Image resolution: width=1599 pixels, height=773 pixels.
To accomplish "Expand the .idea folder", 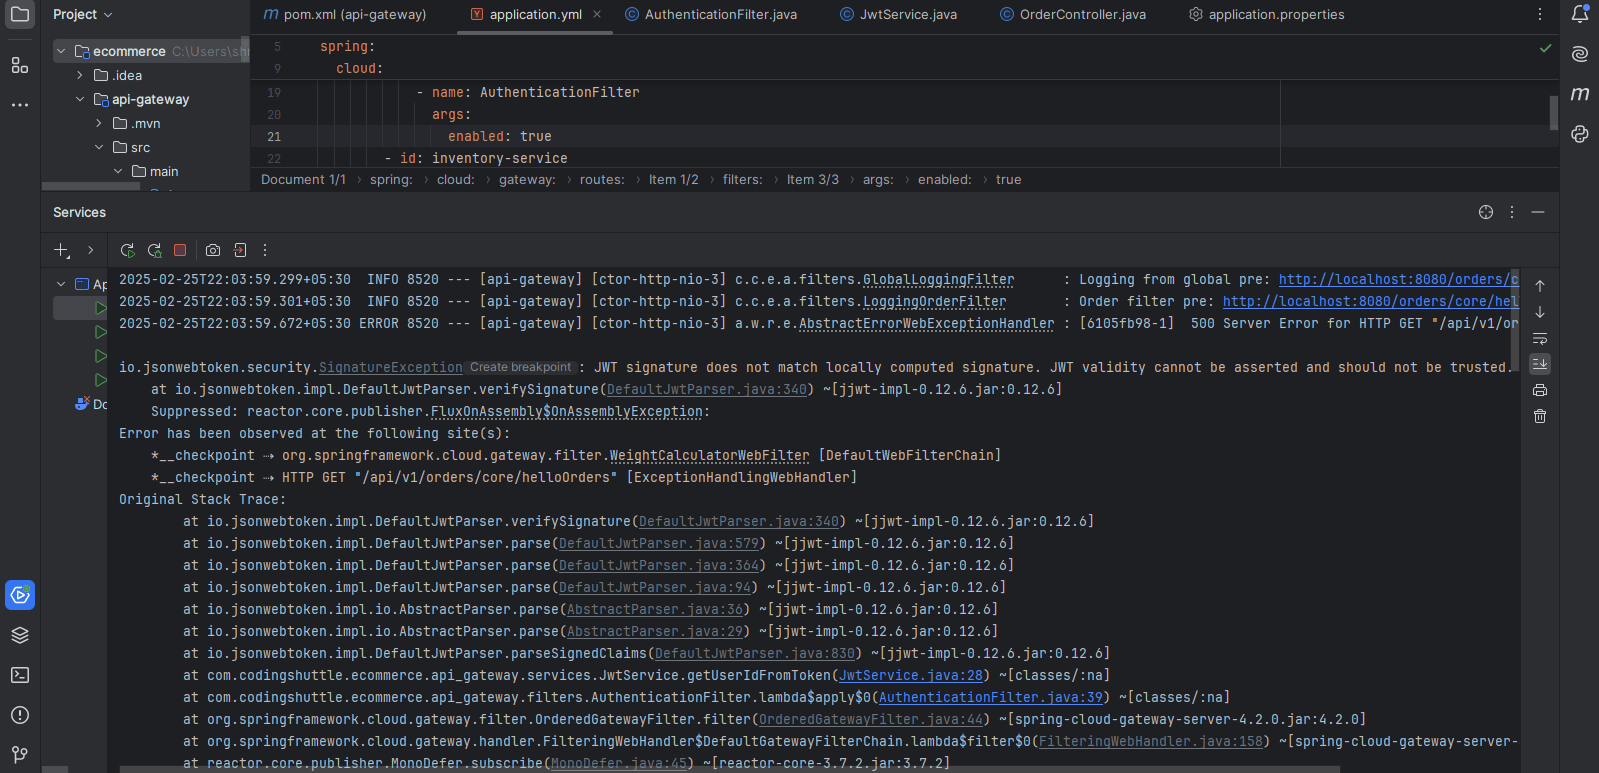I will pos(80,75).
